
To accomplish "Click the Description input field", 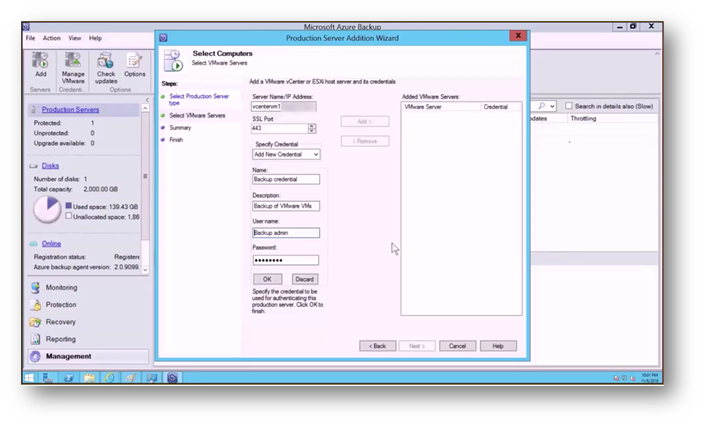I will (286, 206).
